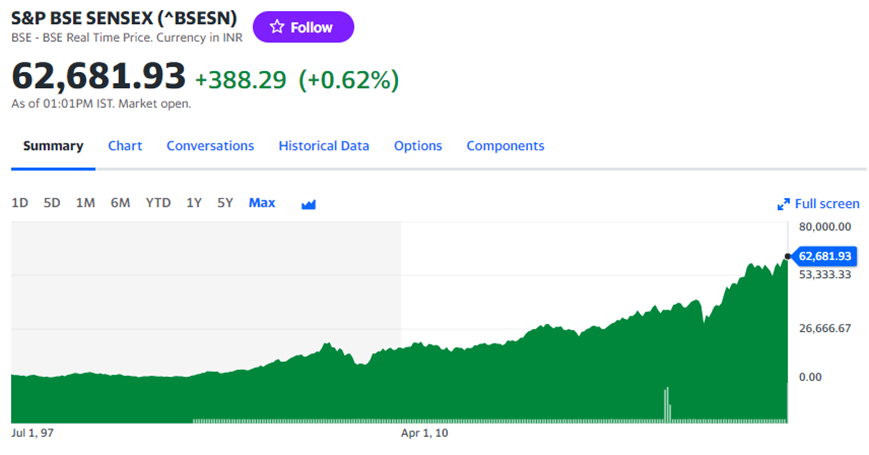Open the Components tab
This screenshot has width=869, height=455.
505,146
